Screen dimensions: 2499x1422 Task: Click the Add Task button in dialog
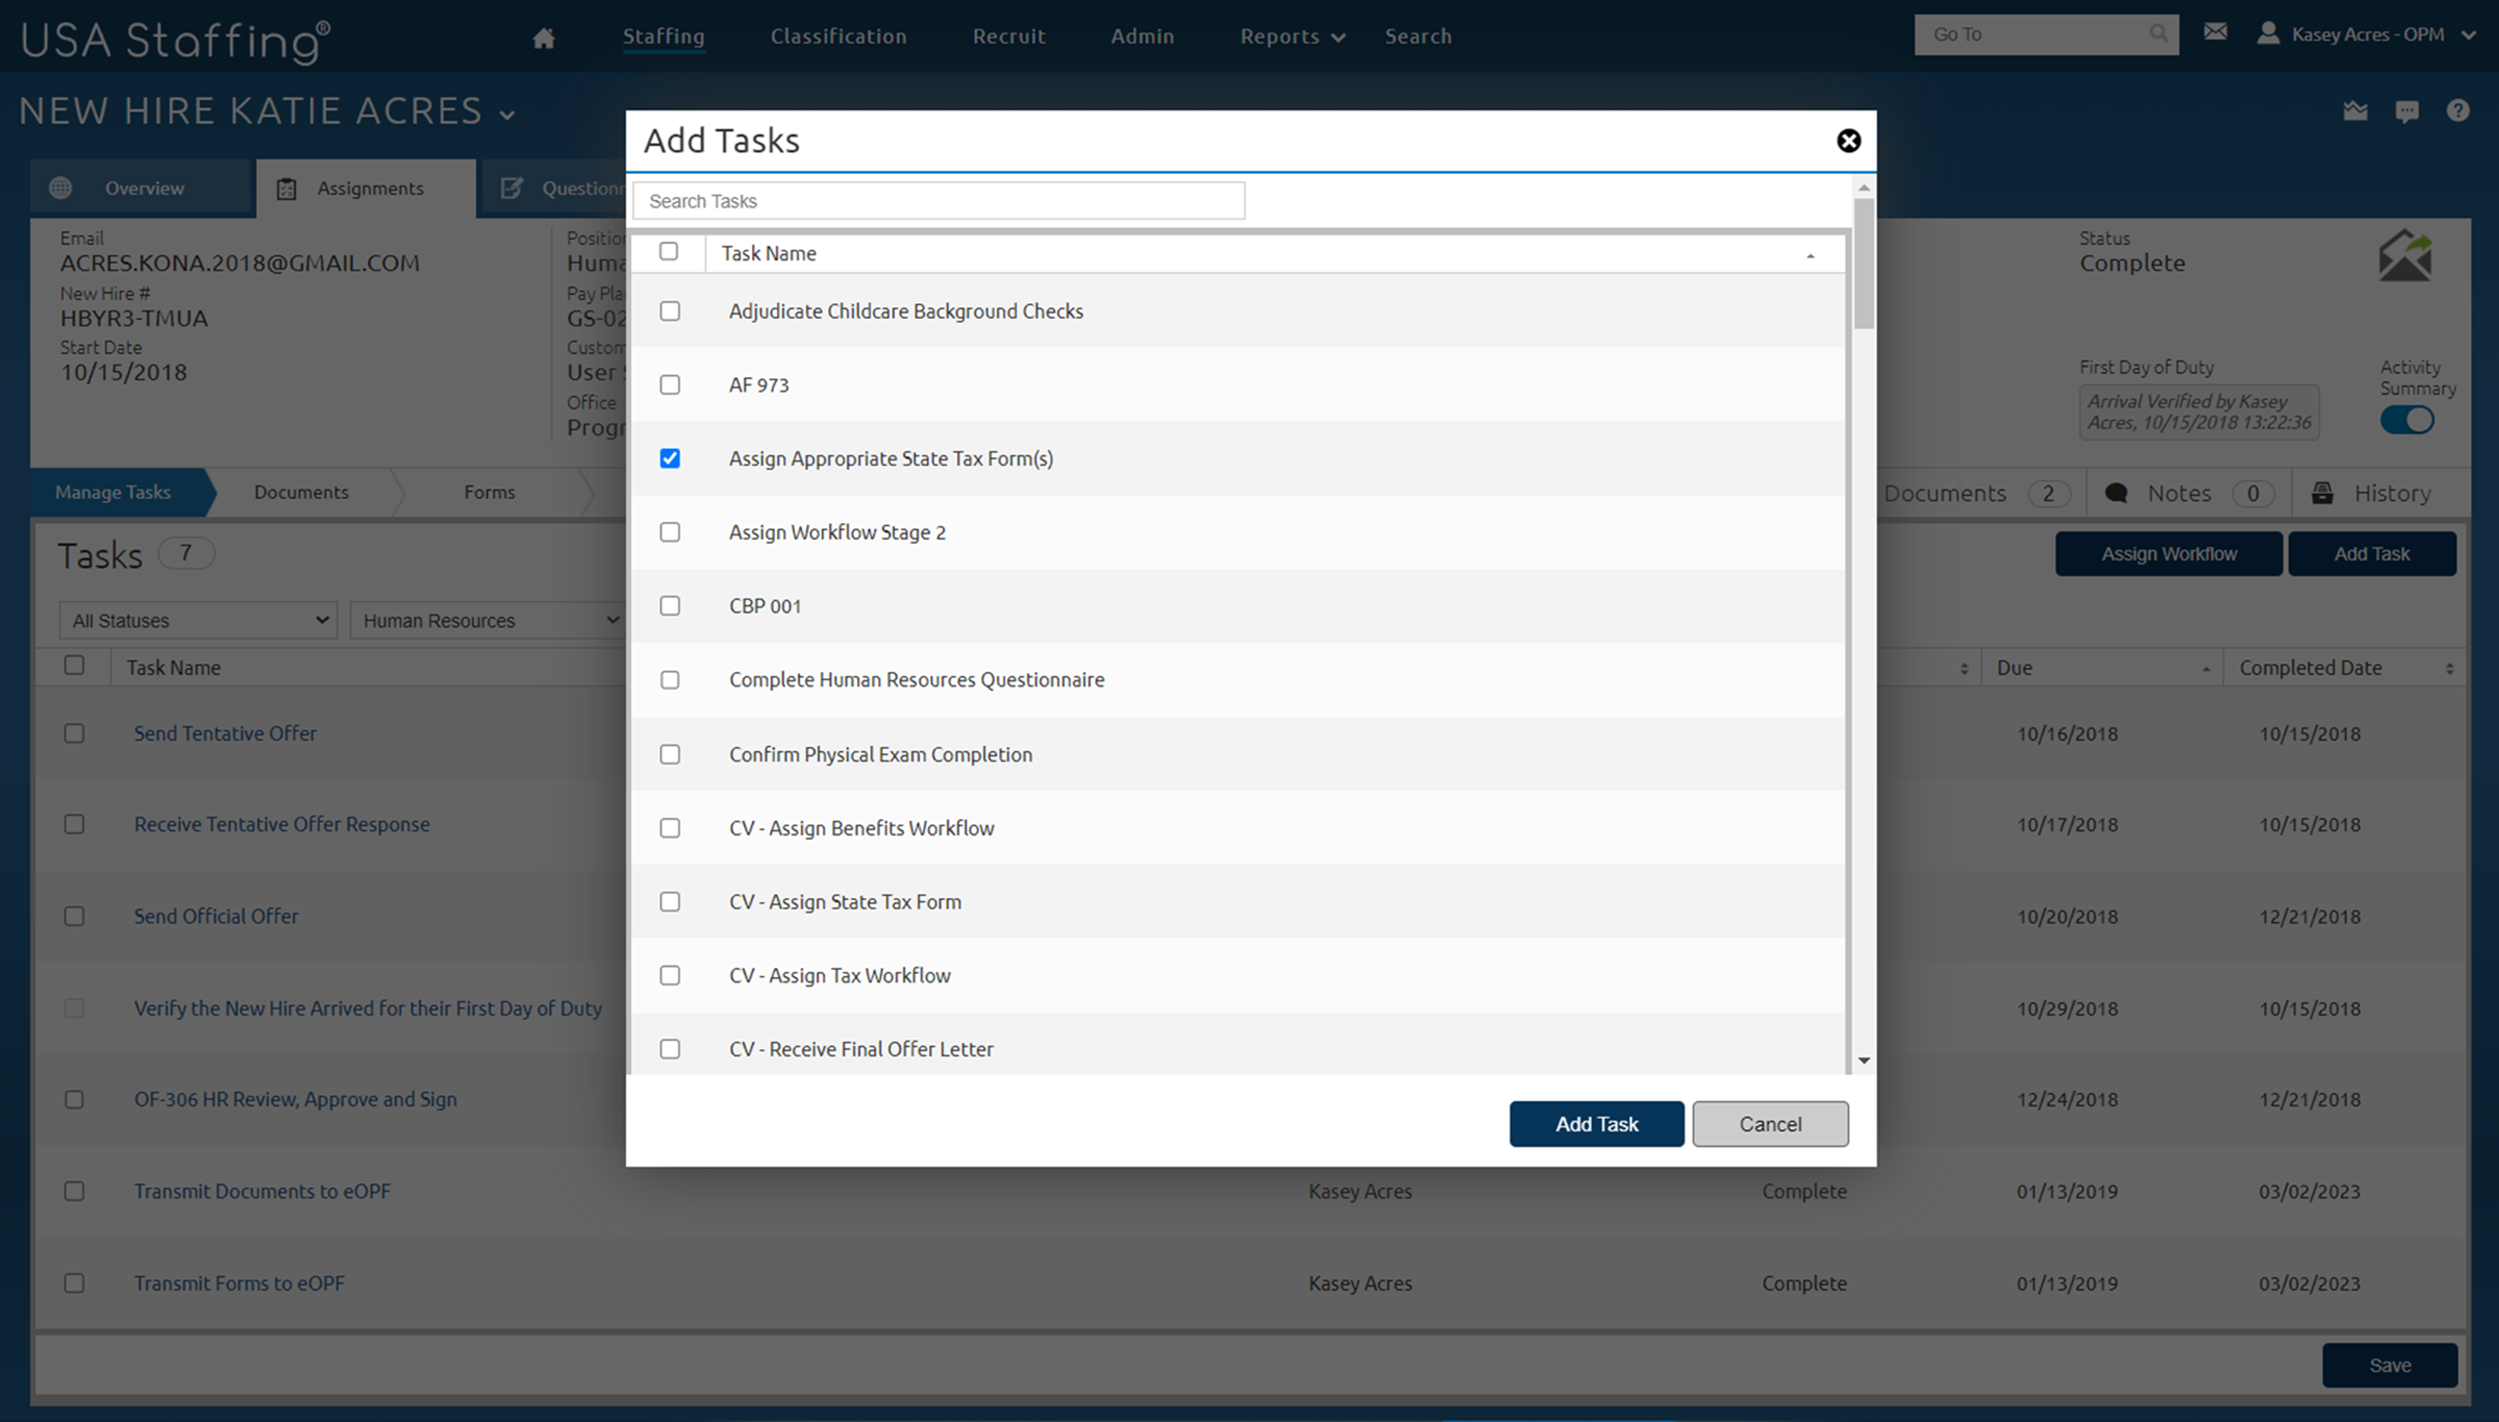pyautogui.click(x=1596, y=1124)
